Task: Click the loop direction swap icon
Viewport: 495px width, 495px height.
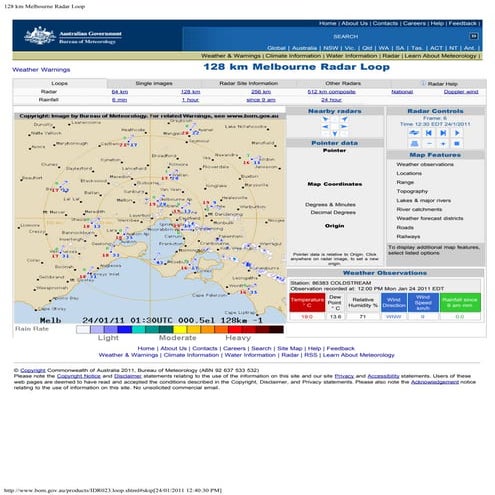Action: pyautogui.click(x=414, y=133)
